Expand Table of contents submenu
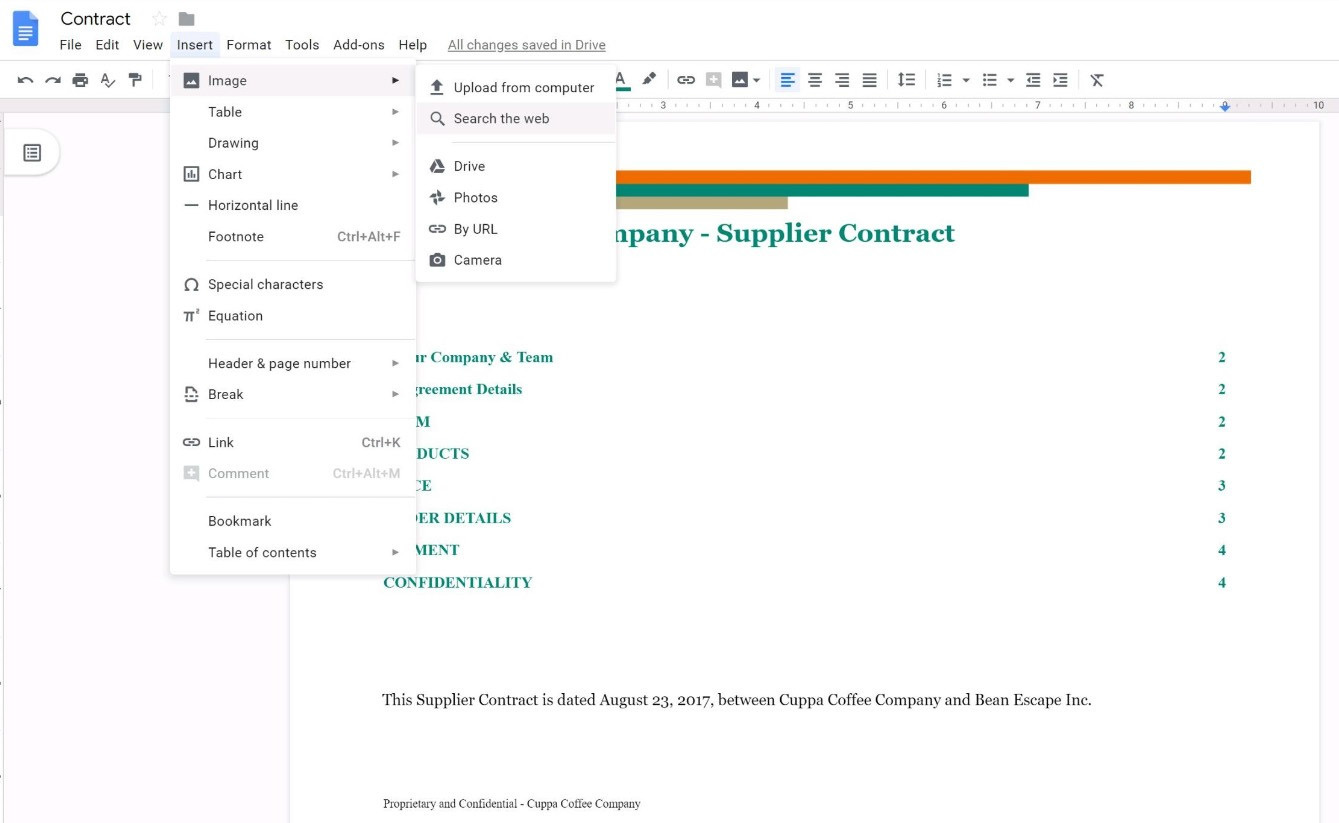This screenshot has height=823, width=1339. tap(293, 552)
